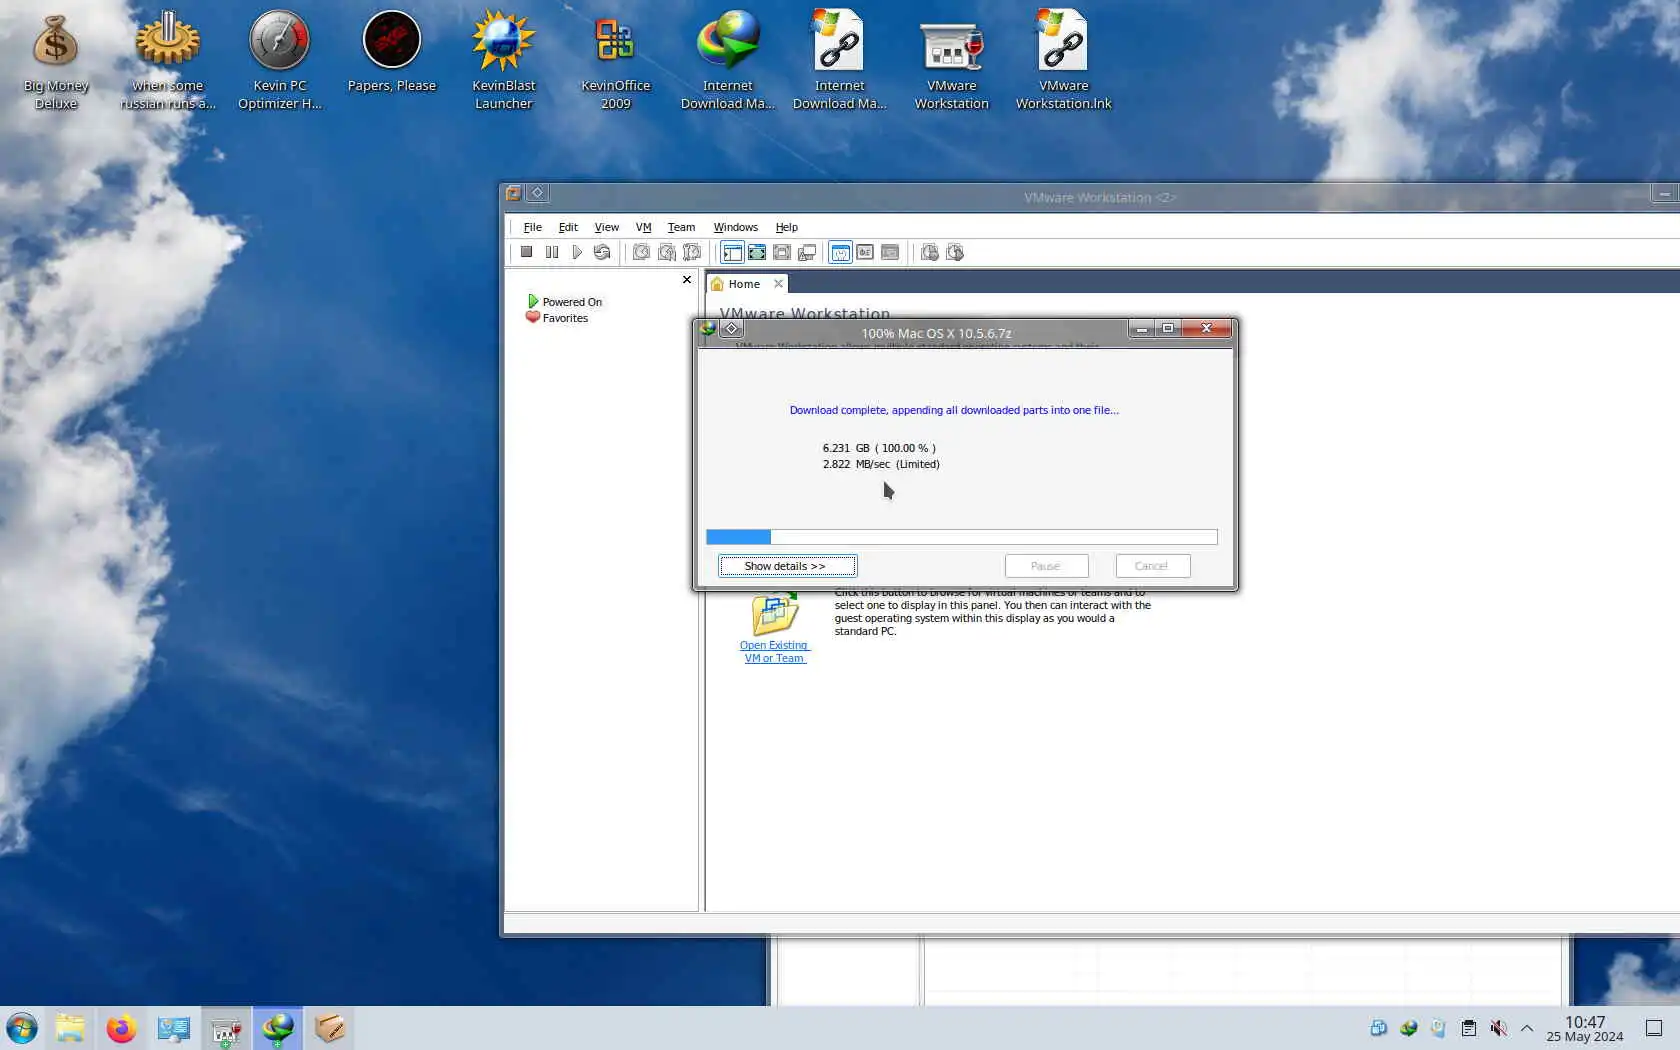Click the Revert to Snapshot icon
This screenshot has height=1050, width=1680.
pyautogui.click(x=666, y=252)
